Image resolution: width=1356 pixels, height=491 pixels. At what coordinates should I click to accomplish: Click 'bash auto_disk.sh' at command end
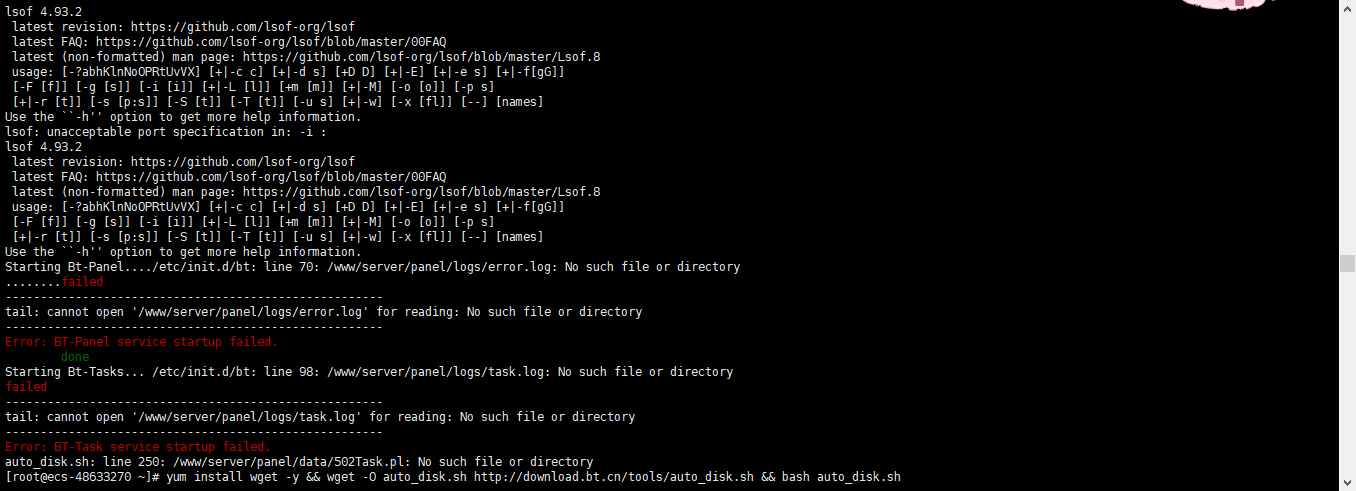(841, 477)
